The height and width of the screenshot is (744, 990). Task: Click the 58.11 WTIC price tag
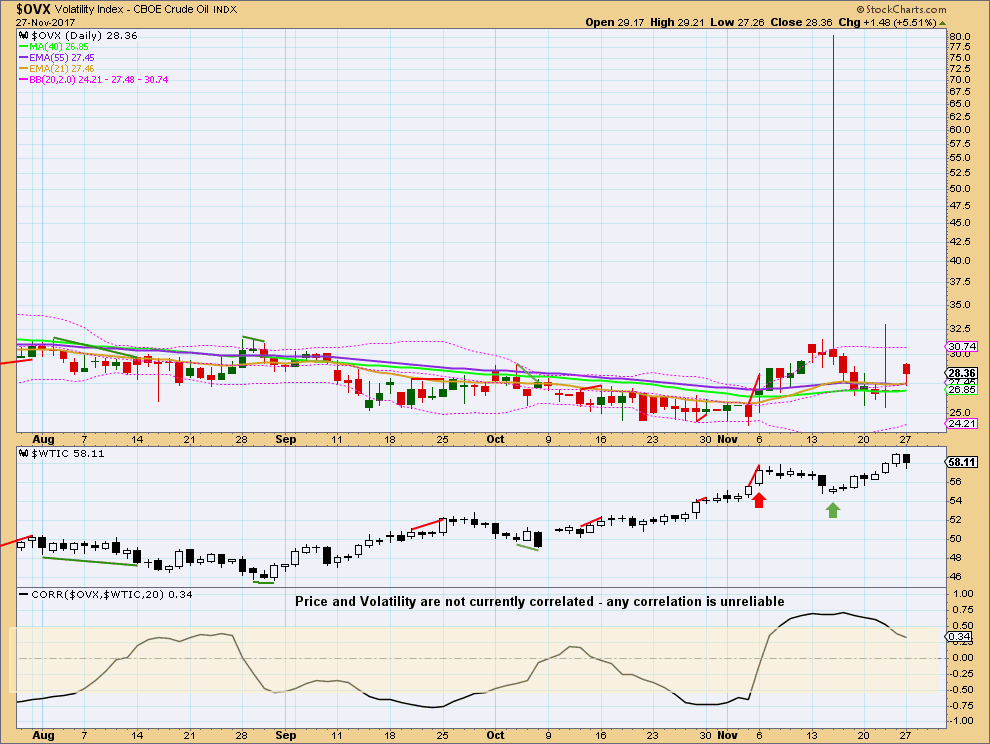coord(962,462)
